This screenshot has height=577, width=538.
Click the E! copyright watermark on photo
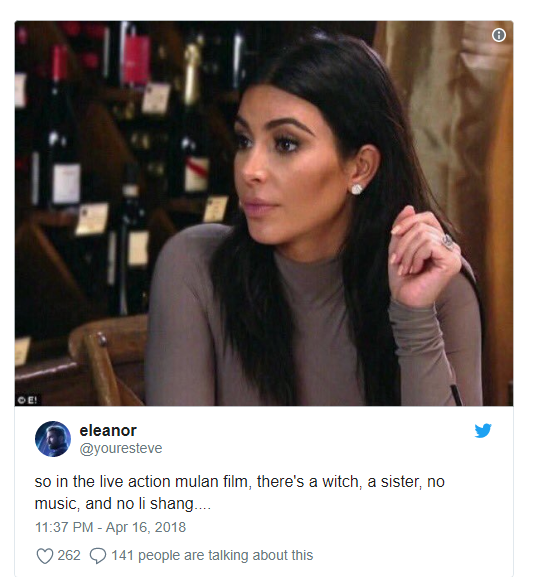coord(28,400)
